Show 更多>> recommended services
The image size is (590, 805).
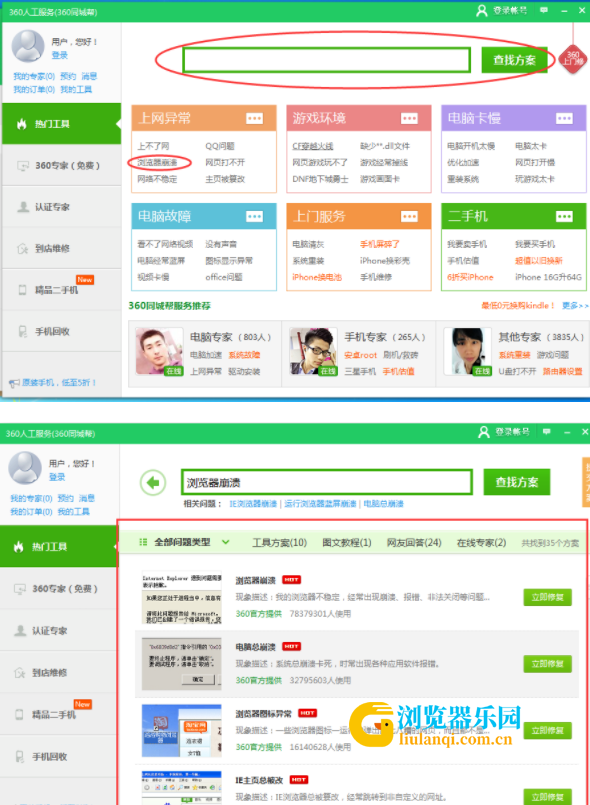(575, 305)
